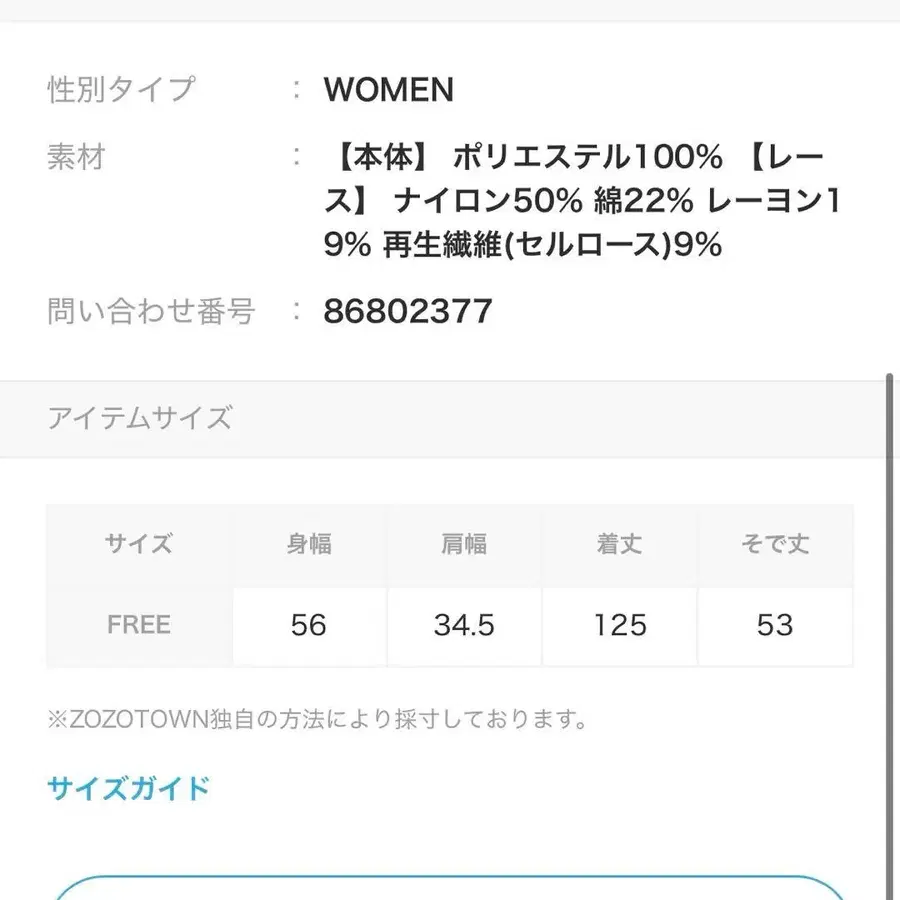Click the そで丈 column header

click(x=777, y=543)
